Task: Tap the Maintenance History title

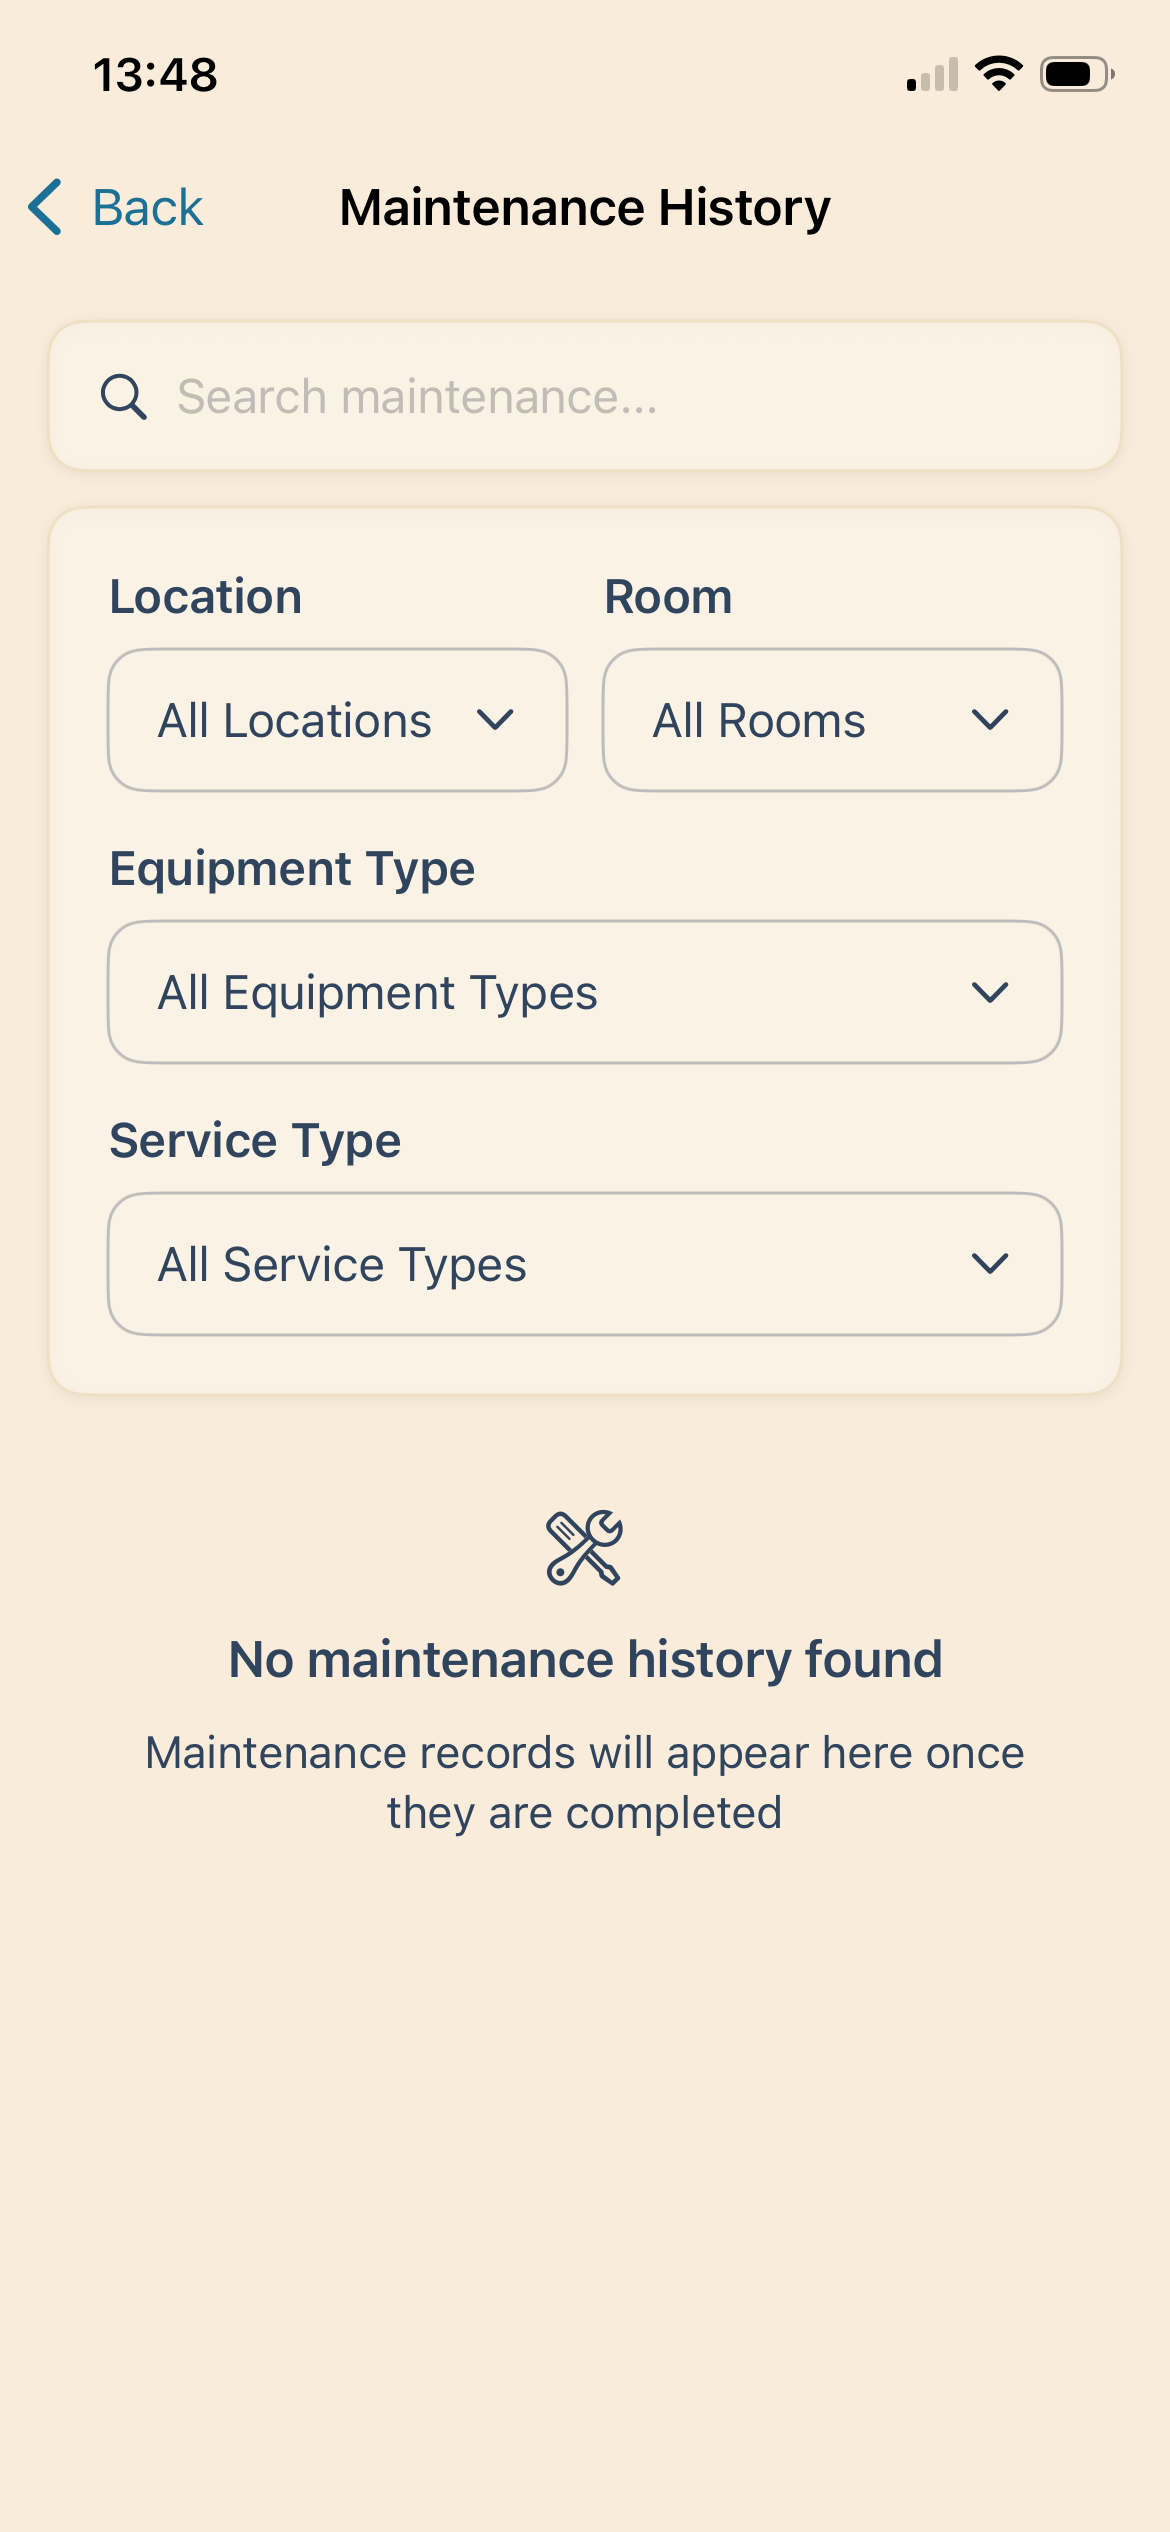Action: 585,208
